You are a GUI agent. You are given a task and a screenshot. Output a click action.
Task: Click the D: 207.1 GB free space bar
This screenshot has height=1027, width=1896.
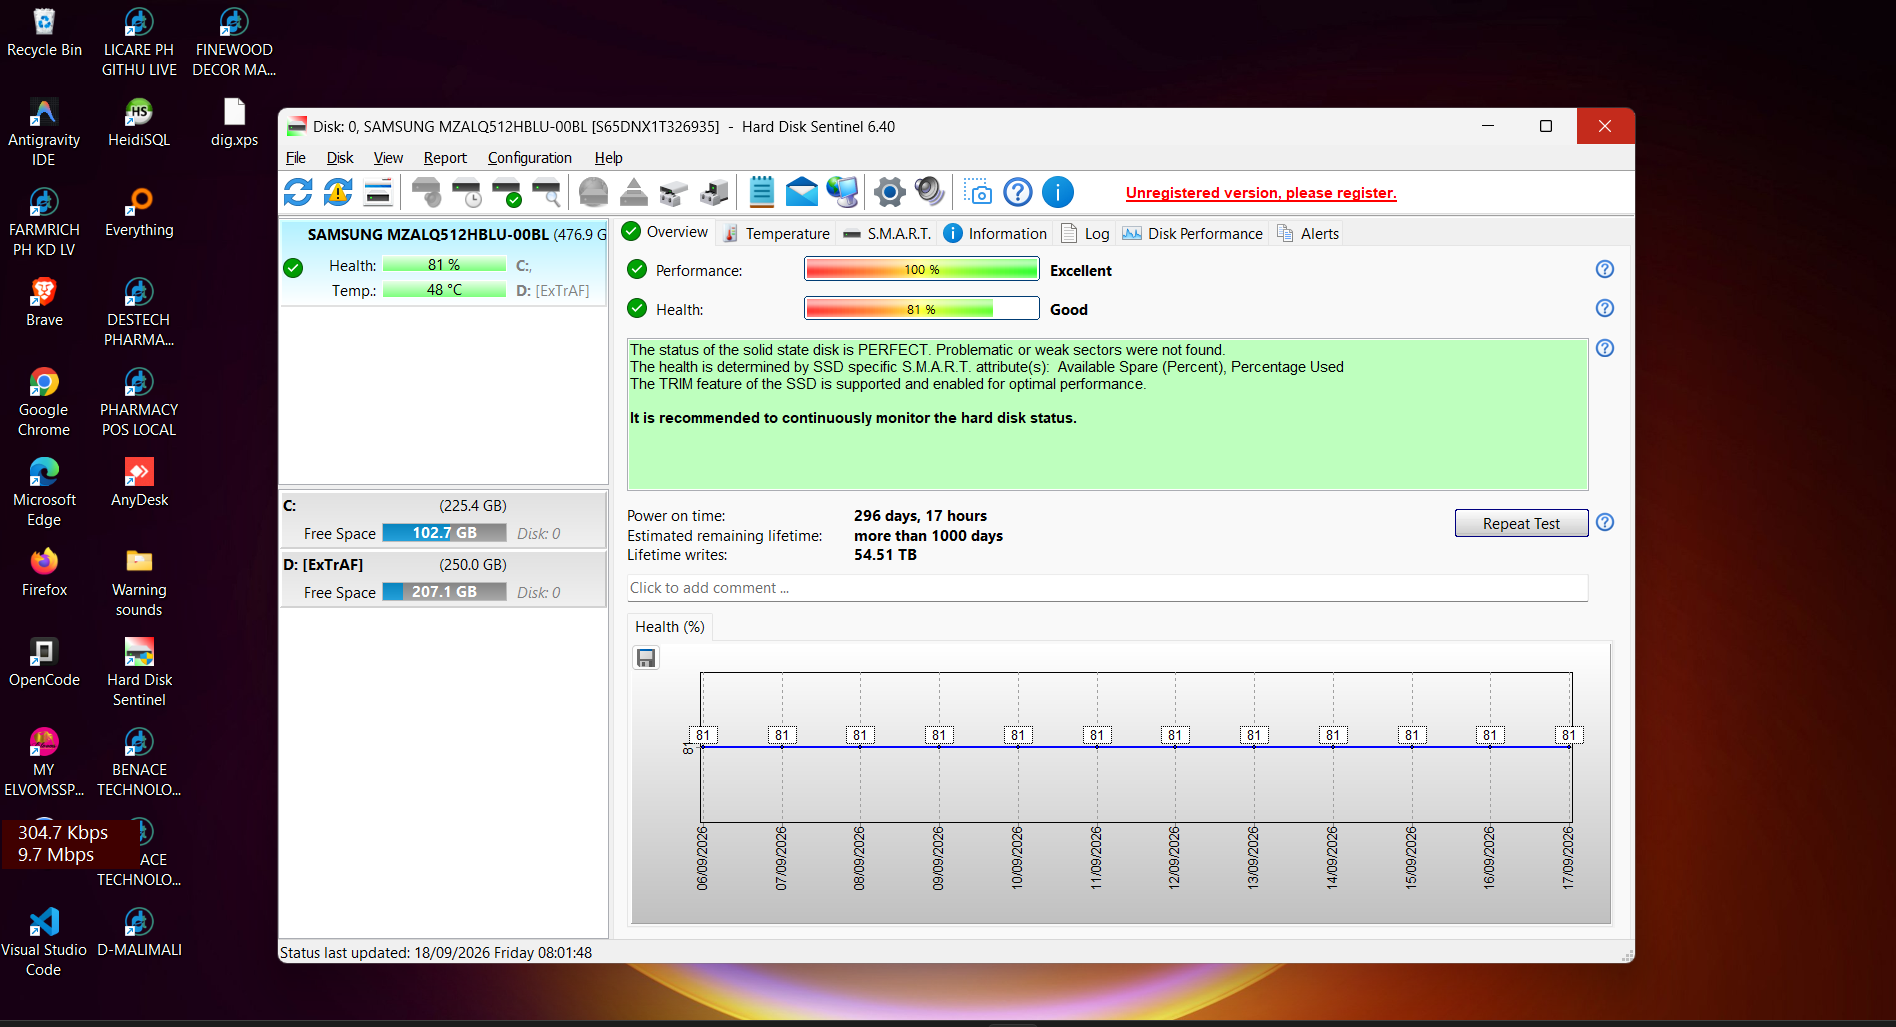pyautogui.click(x=445, y=592)
